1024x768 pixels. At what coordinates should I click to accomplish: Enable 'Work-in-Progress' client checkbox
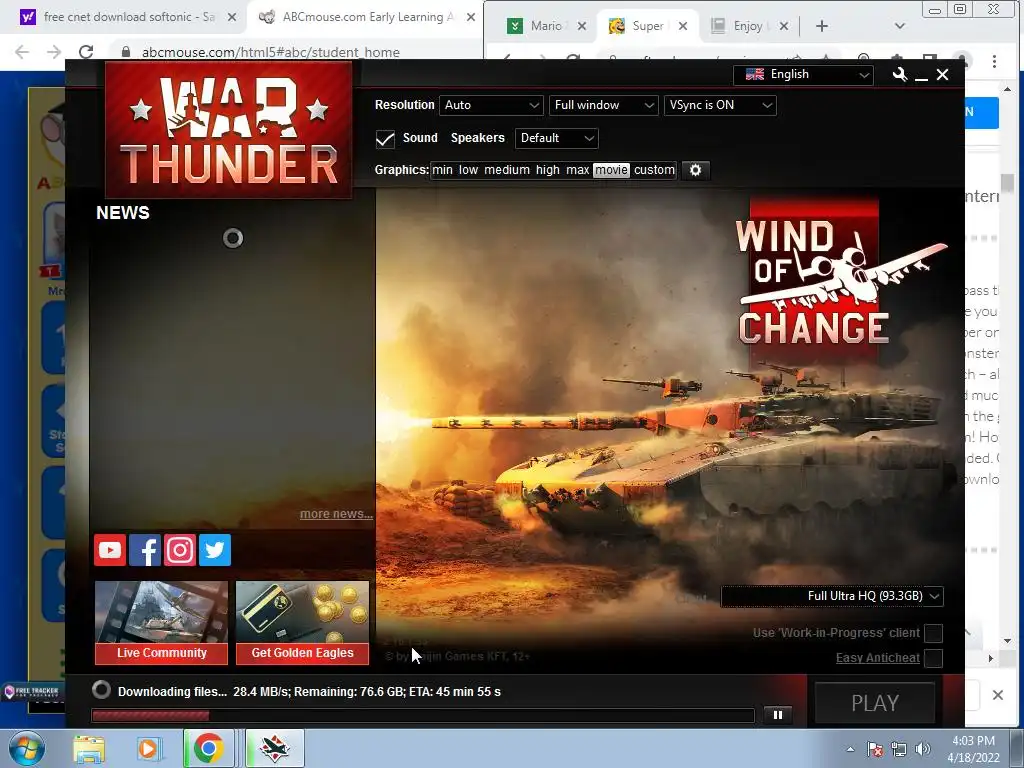point(933,633)
